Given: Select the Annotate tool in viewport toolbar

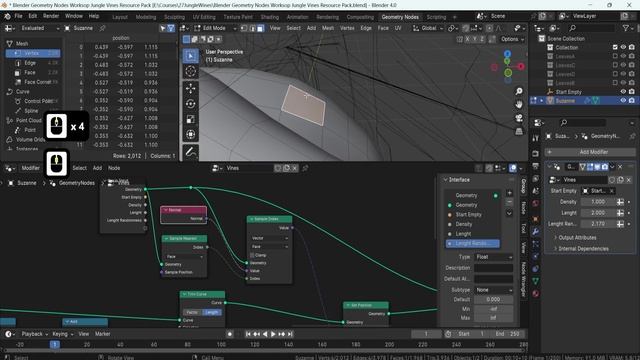Looking at the screenshot, I should coord(190,151).
